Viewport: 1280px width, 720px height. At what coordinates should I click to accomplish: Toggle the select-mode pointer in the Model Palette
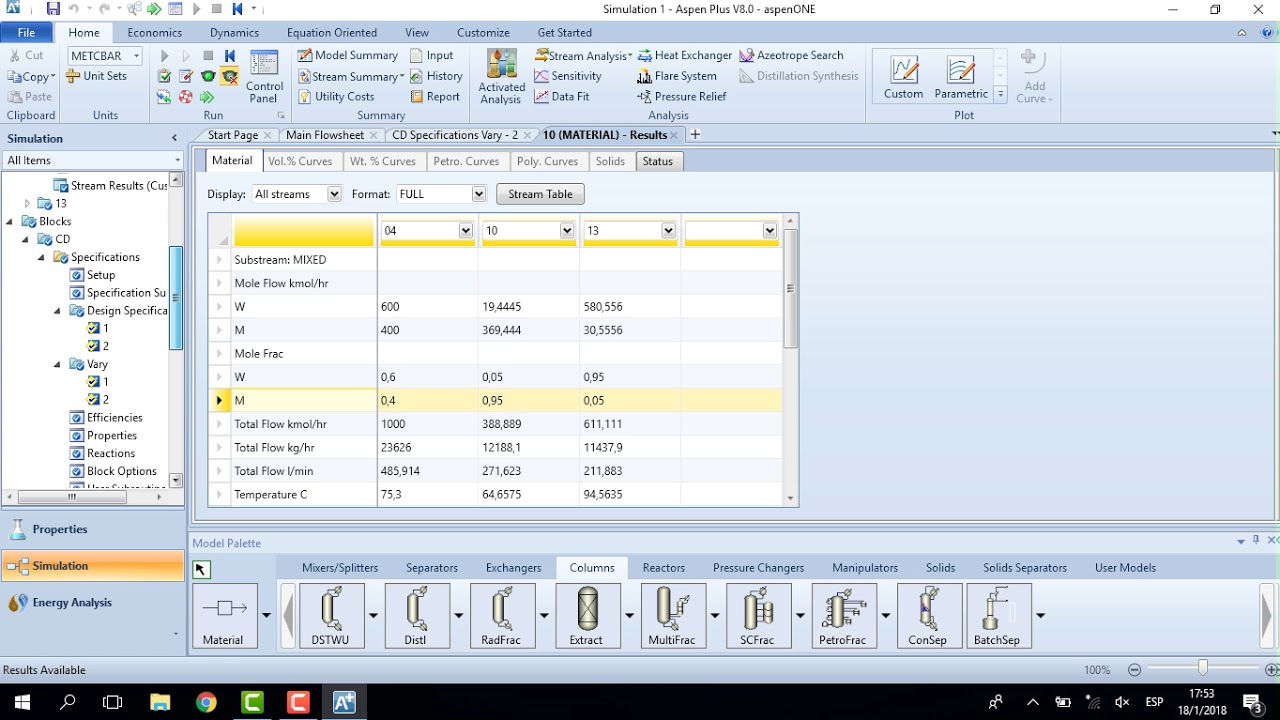(201, 569)
